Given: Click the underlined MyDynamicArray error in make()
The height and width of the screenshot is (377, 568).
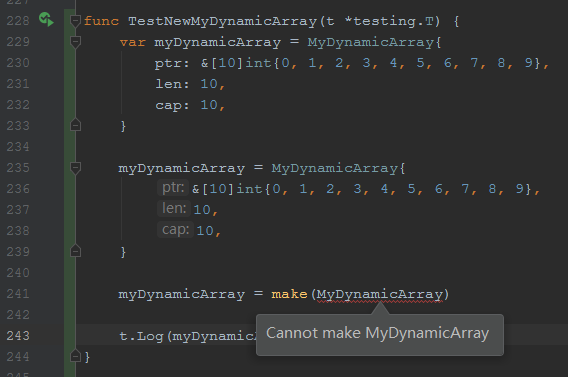Looking at the screenshot, I should (x=380, y=295).
